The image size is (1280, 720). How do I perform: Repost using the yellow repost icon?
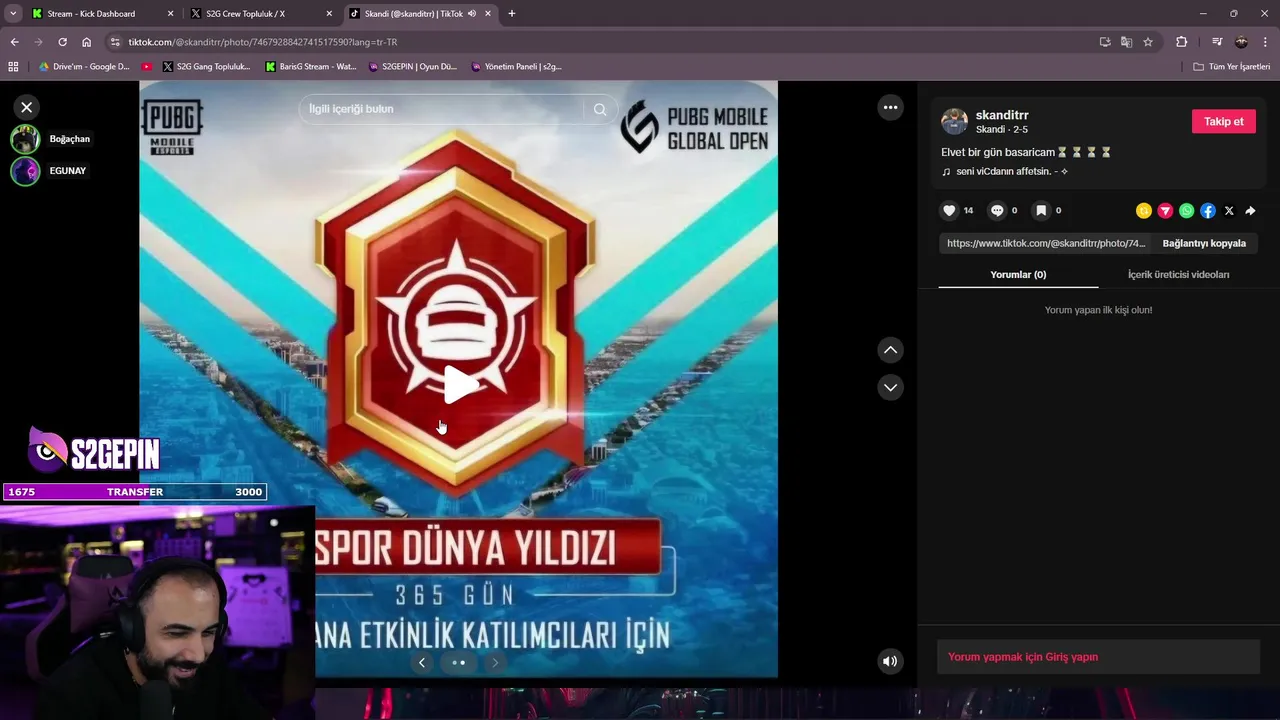click(x=1144, y=211)
